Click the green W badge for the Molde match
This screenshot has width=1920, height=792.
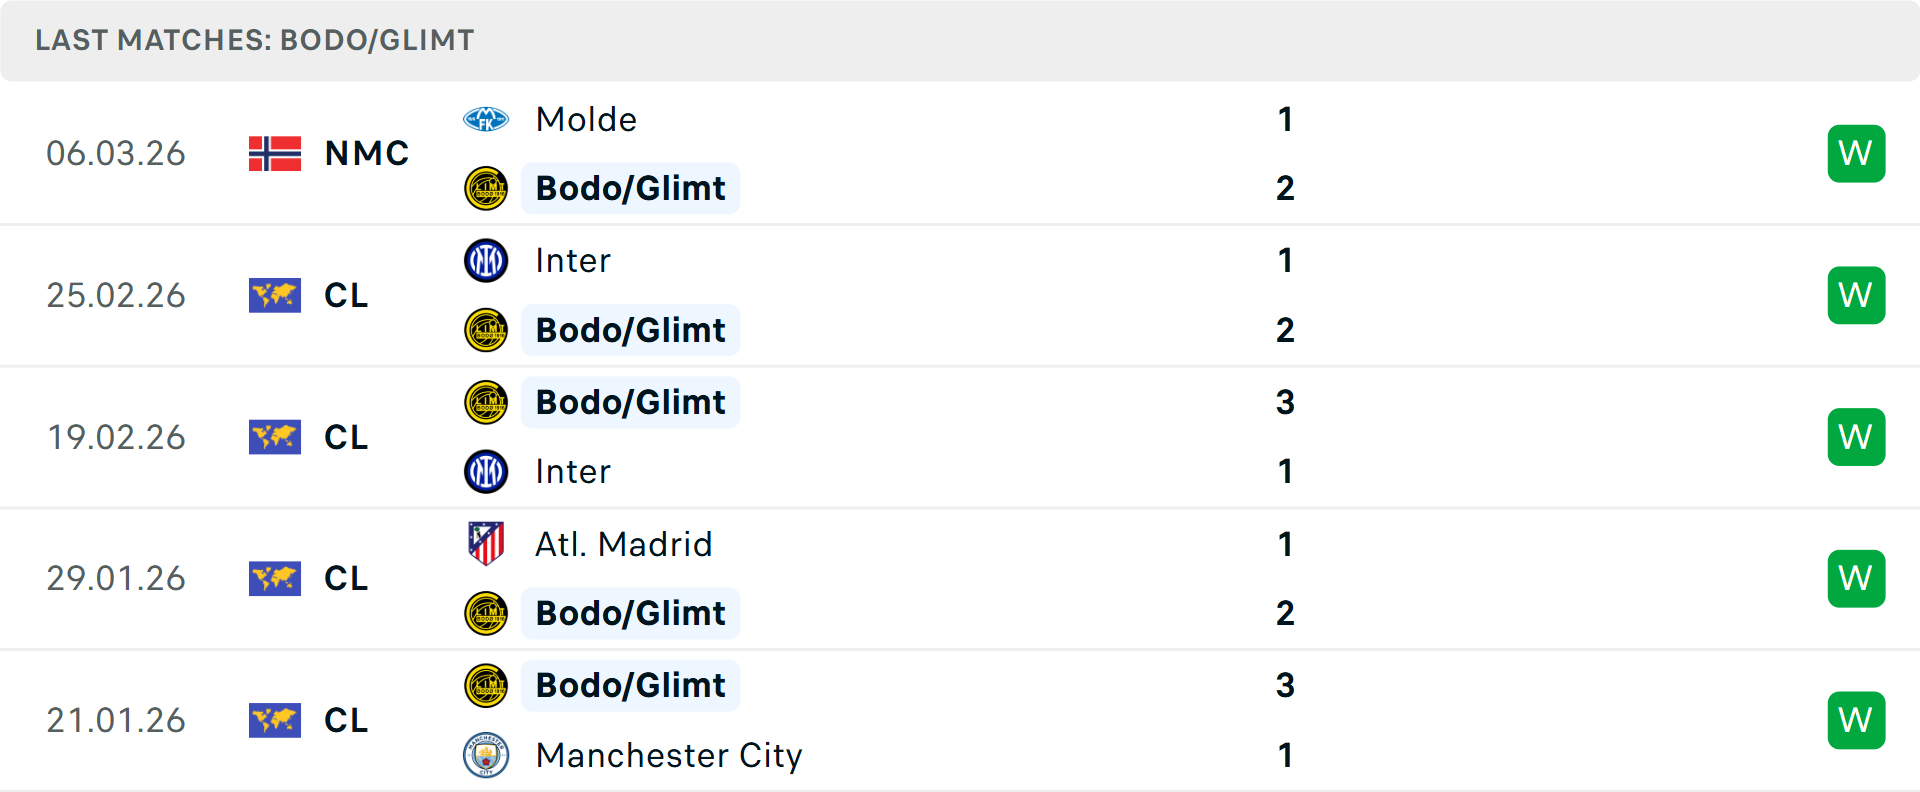point(1856,153)
